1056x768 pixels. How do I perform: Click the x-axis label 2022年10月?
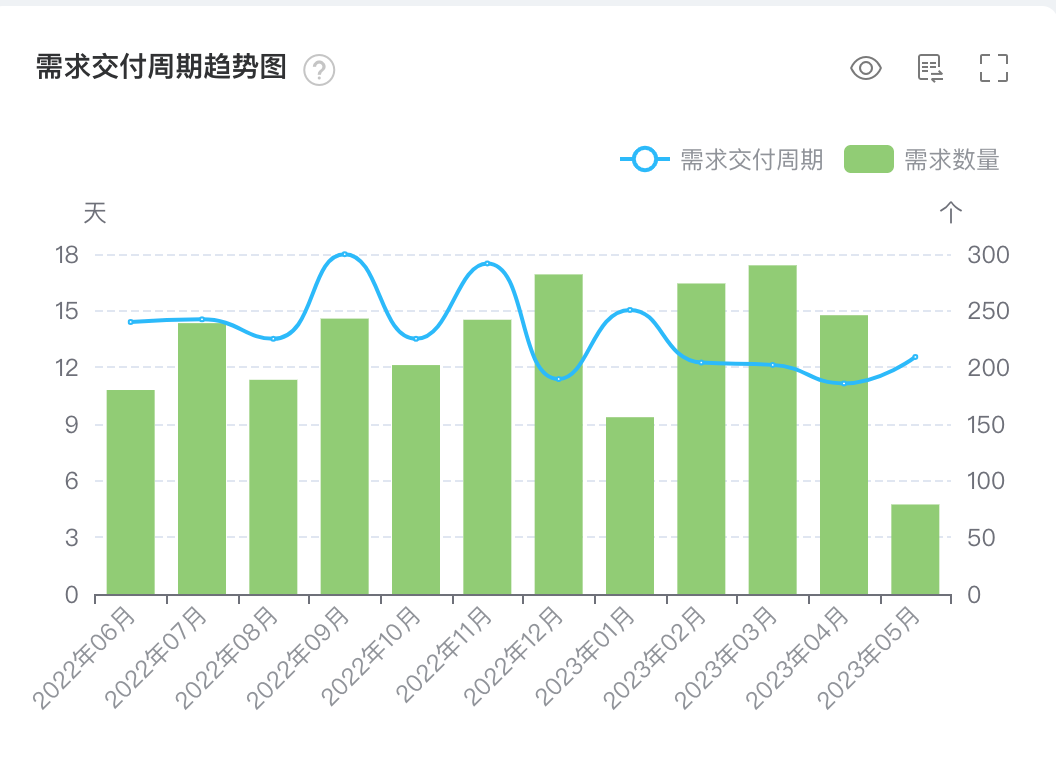(x=371, y=657)
